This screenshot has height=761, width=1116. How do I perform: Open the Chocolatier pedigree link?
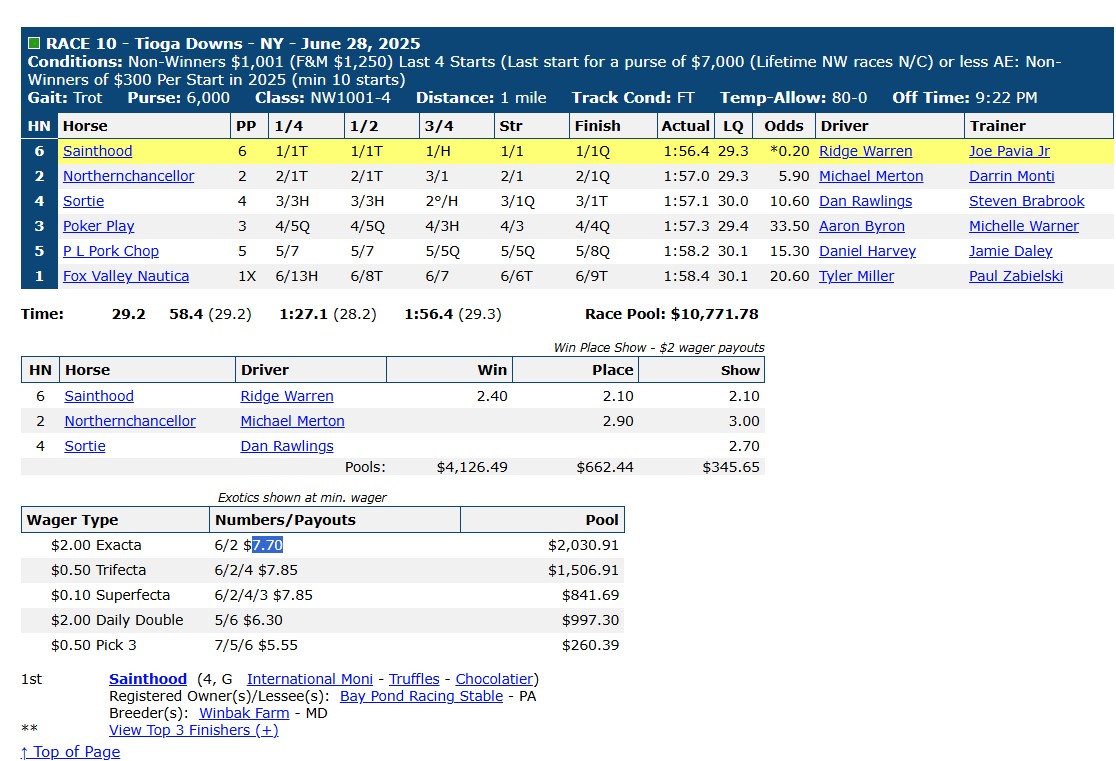[495, 679]
